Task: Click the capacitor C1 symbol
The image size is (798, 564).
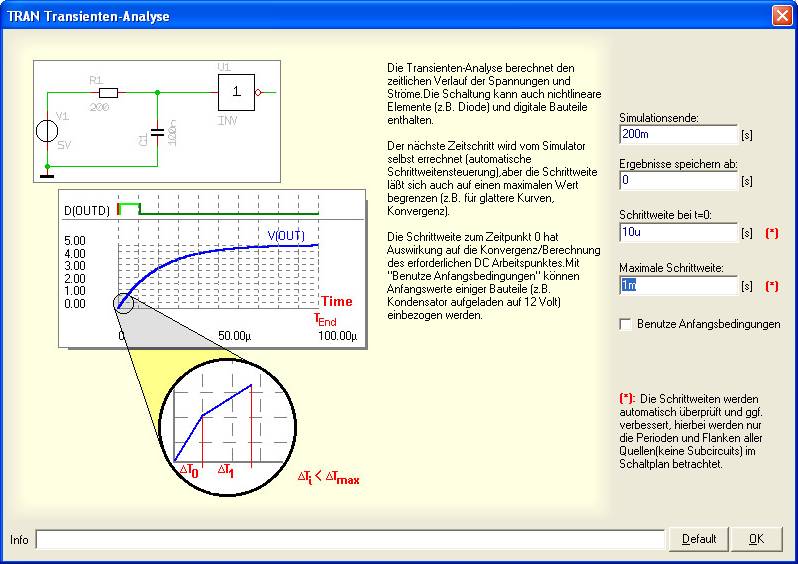Action: click(158, 131)
